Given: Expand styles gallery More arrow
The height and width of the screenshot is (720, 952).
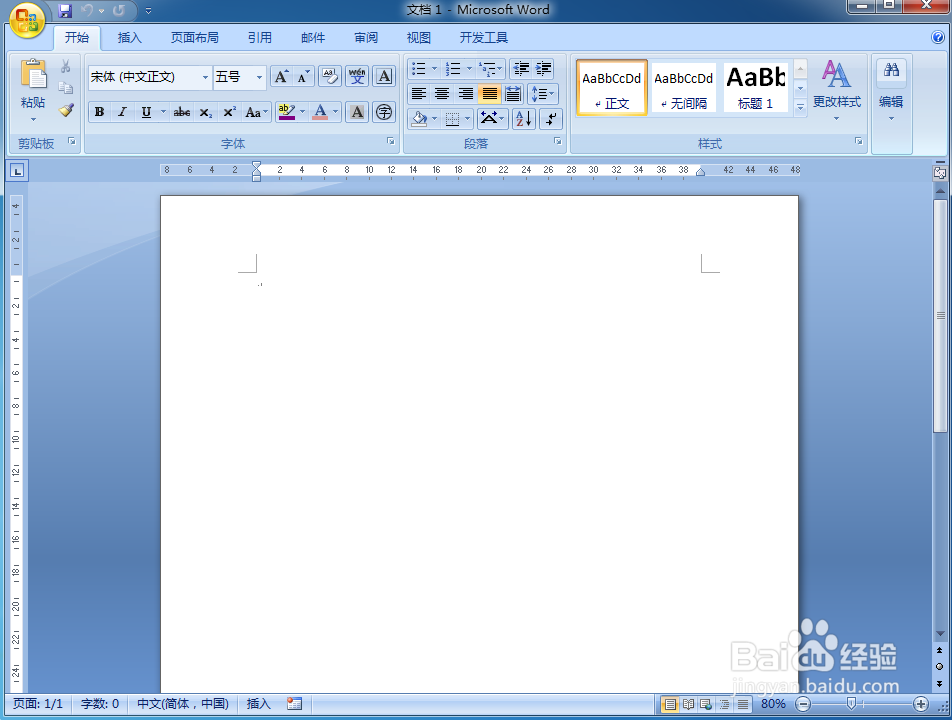Looking at the screenshot, I should pos(801,107).
